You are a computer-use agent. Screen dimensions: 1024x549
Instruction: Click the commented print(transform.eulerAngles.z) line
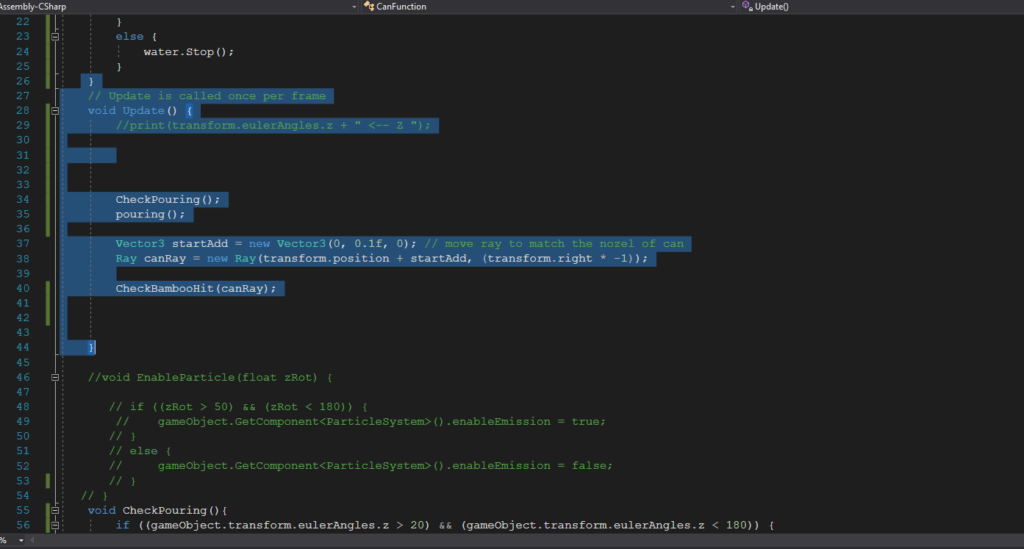[x=273, y=125]
